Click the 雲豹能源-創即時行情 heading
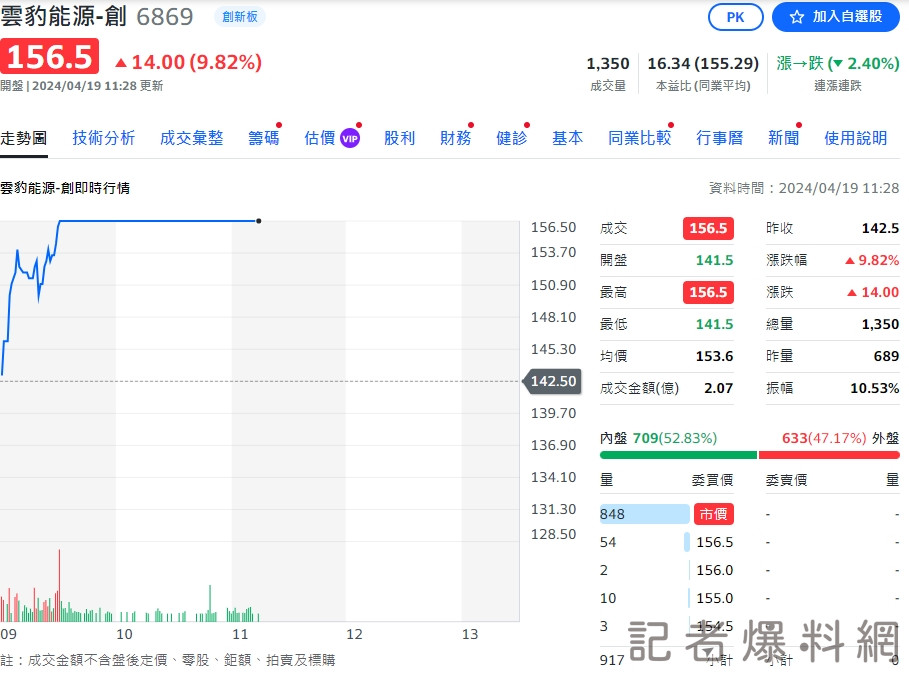The height and width of the screenshot is (681, 909). click(65, 188)
